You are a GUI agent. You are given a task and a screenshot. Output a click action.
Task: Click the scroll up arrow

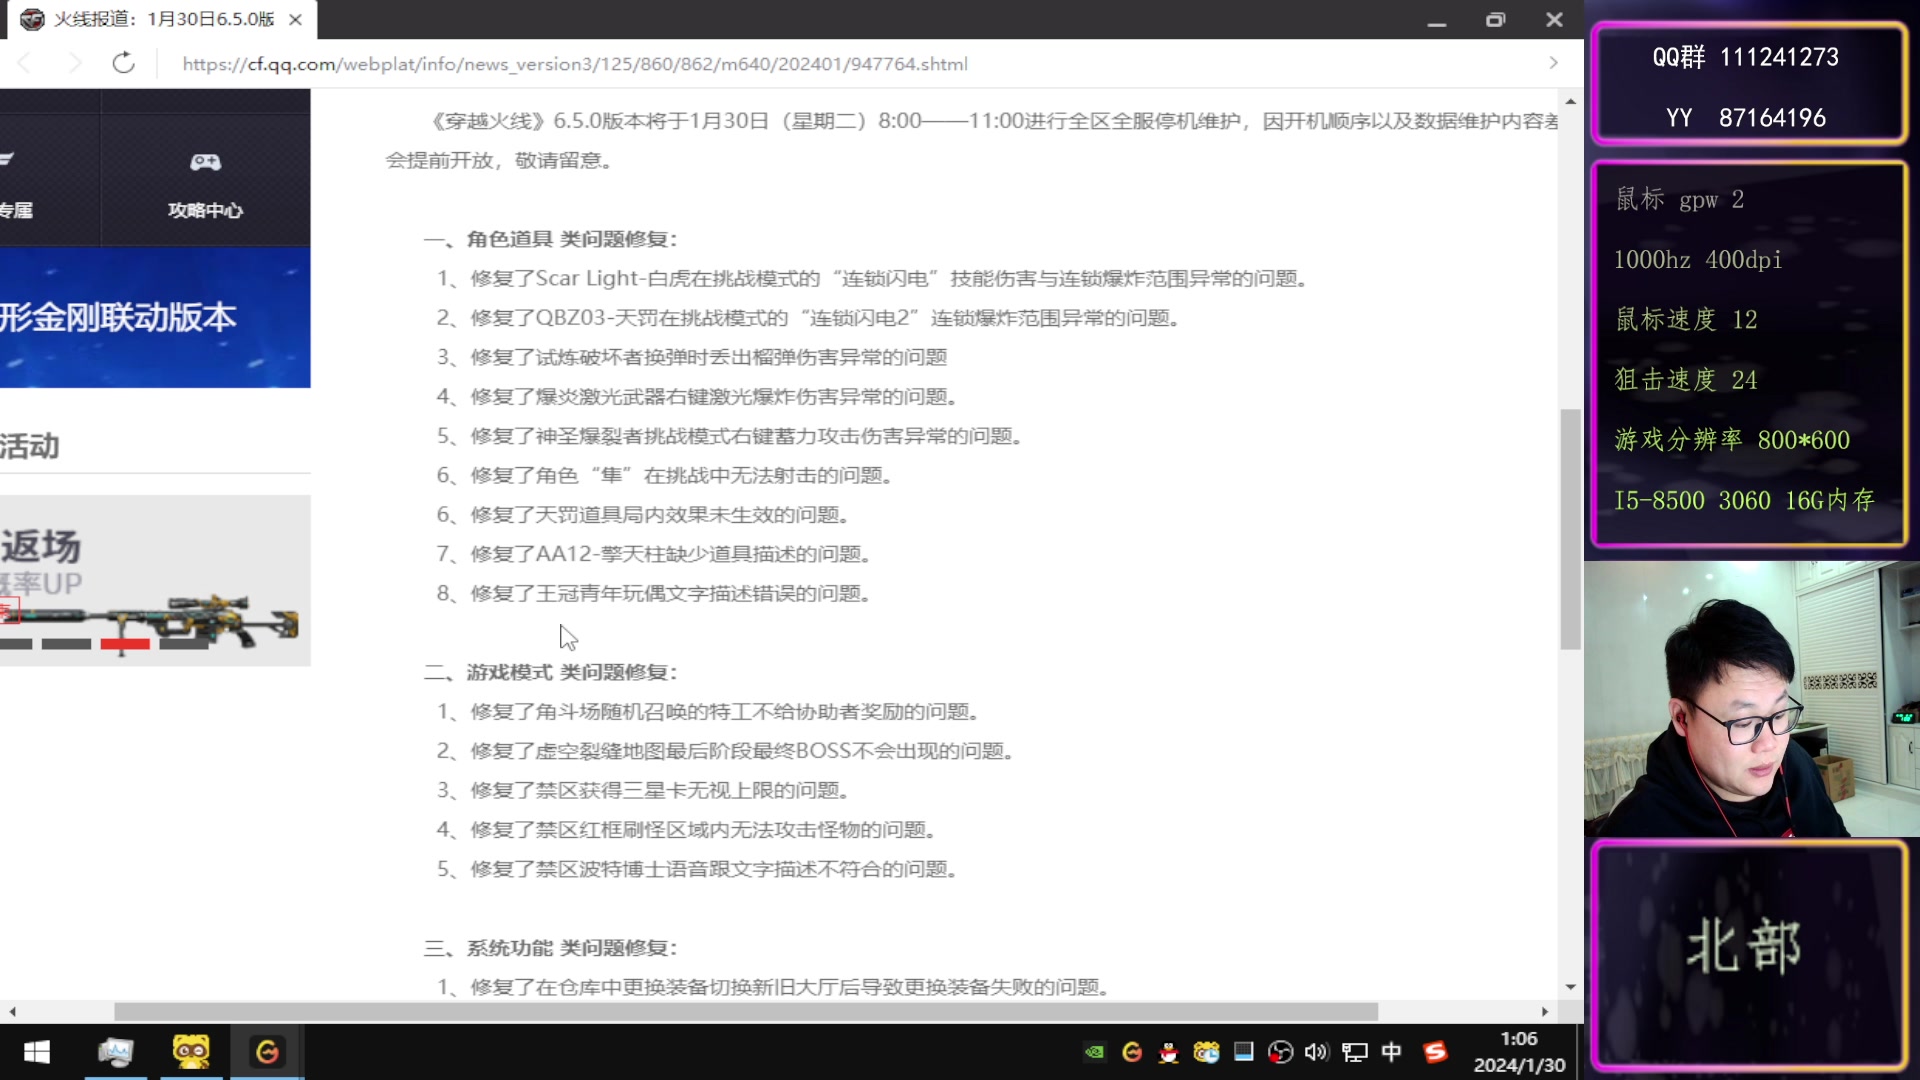tap(1570, 101)
